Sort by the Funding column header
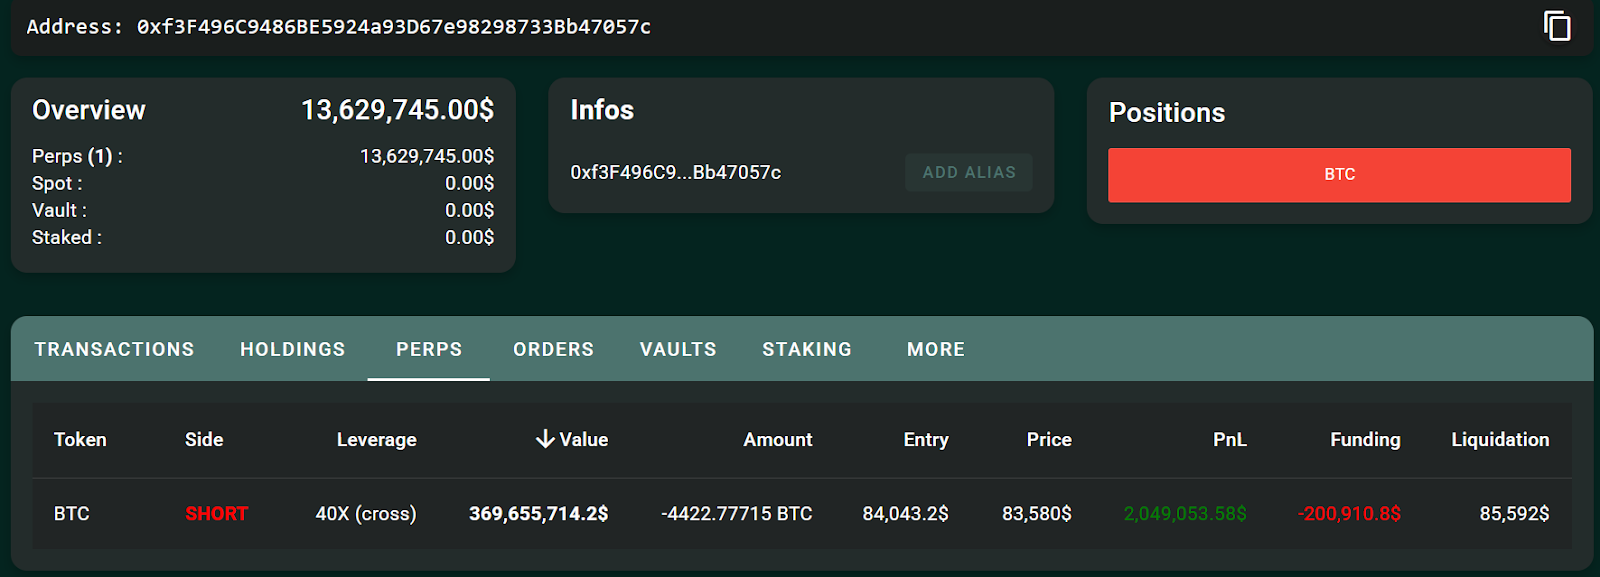This screenshot has height=577, width=1600. click(1365, 440)
